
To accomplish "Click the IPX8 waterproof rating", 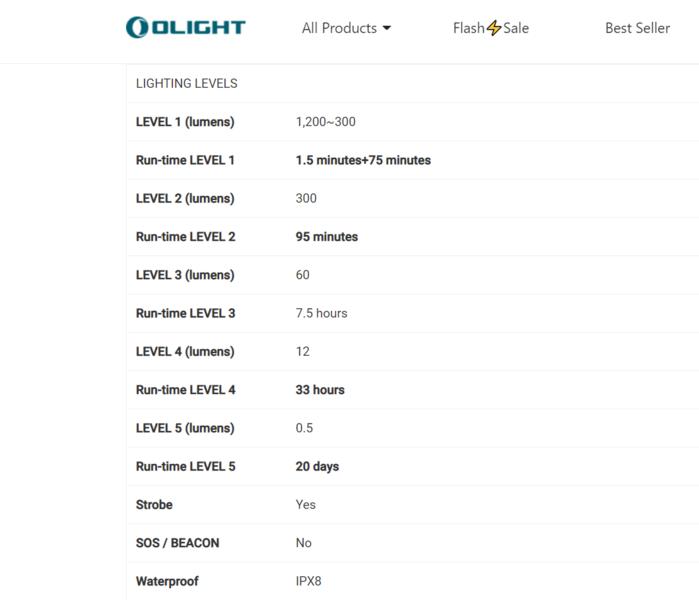I will pyautogui.click(x=308, y=581).
